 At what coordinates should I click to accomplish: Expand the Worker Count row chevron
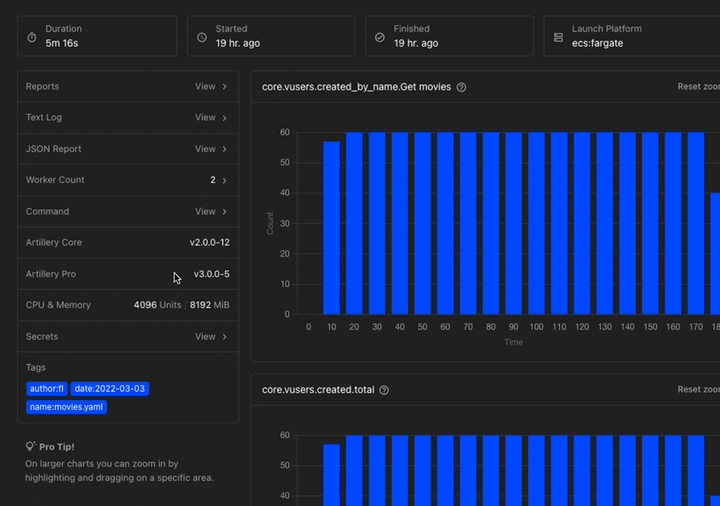pyautogui.click(x=224, y=180)
